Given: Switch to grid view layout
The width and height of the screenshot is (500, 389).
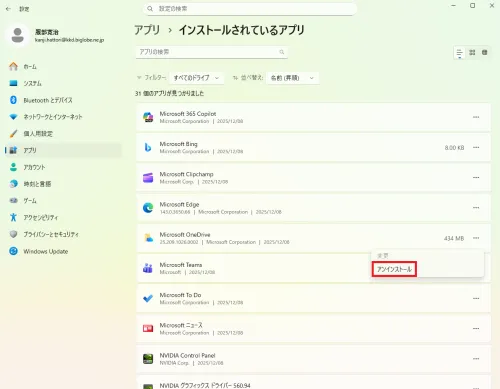Looking at the screenshot, I should pyautogui.click(x=472, y=53).
